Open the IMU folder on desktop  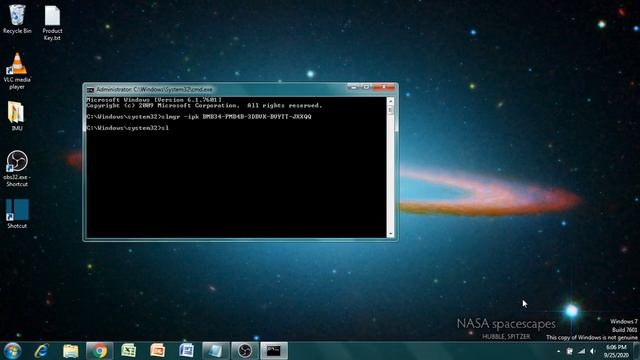(17, 116)
